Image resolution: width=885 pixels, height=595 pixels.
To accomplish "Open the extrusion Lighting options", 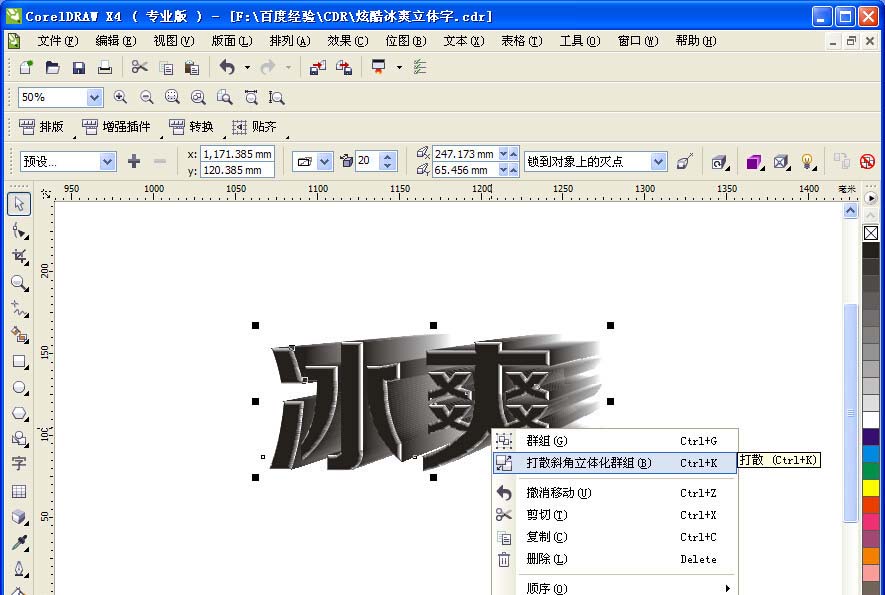I will point(806,160).
